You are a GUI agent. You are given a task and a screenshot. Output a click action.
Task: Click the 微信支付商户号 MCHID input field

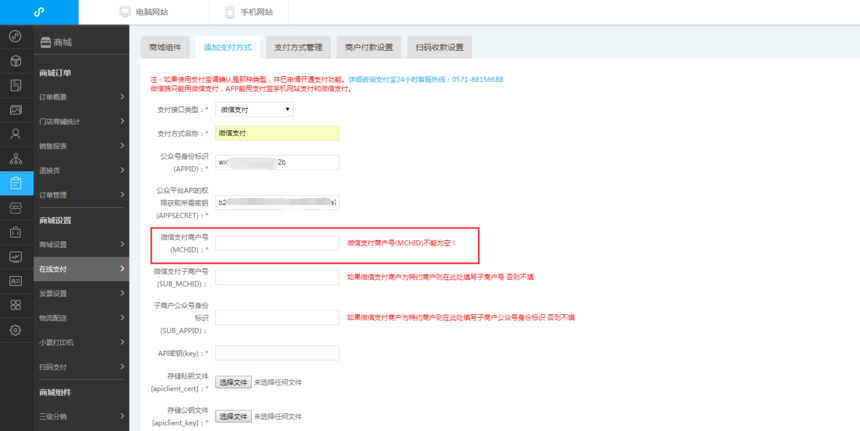pyautogui.click(x=277, y=243)
